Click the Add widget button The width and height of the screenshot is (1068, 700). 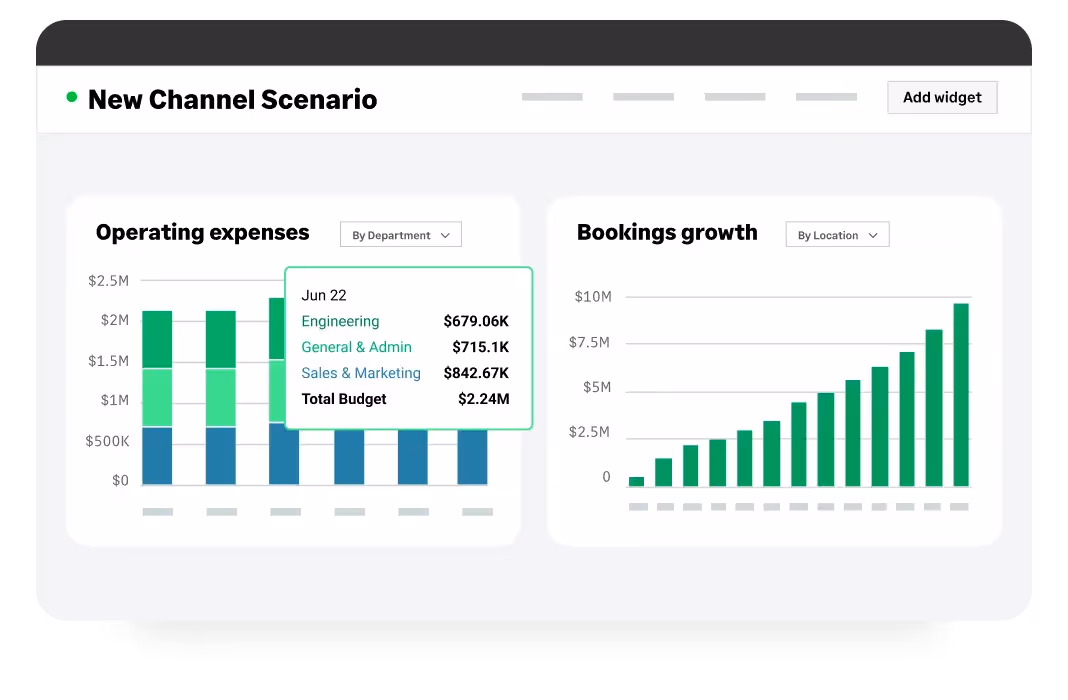(941, 97)
